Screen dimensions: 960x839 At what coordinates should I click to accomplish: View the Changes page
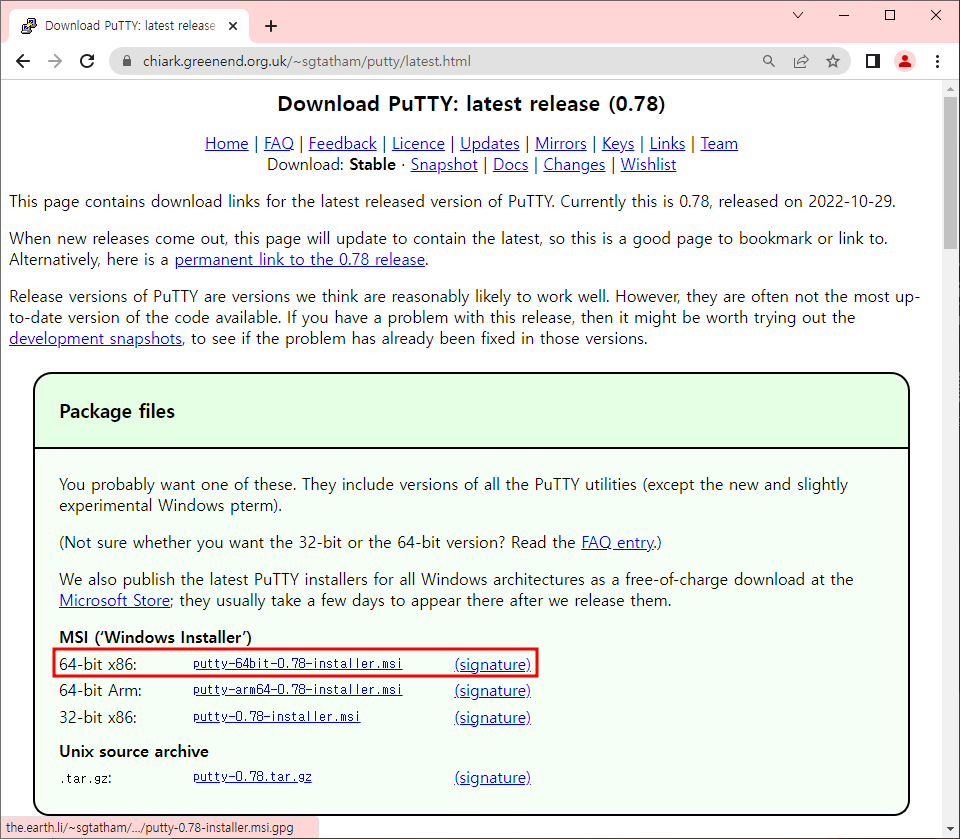coord(574,165)
